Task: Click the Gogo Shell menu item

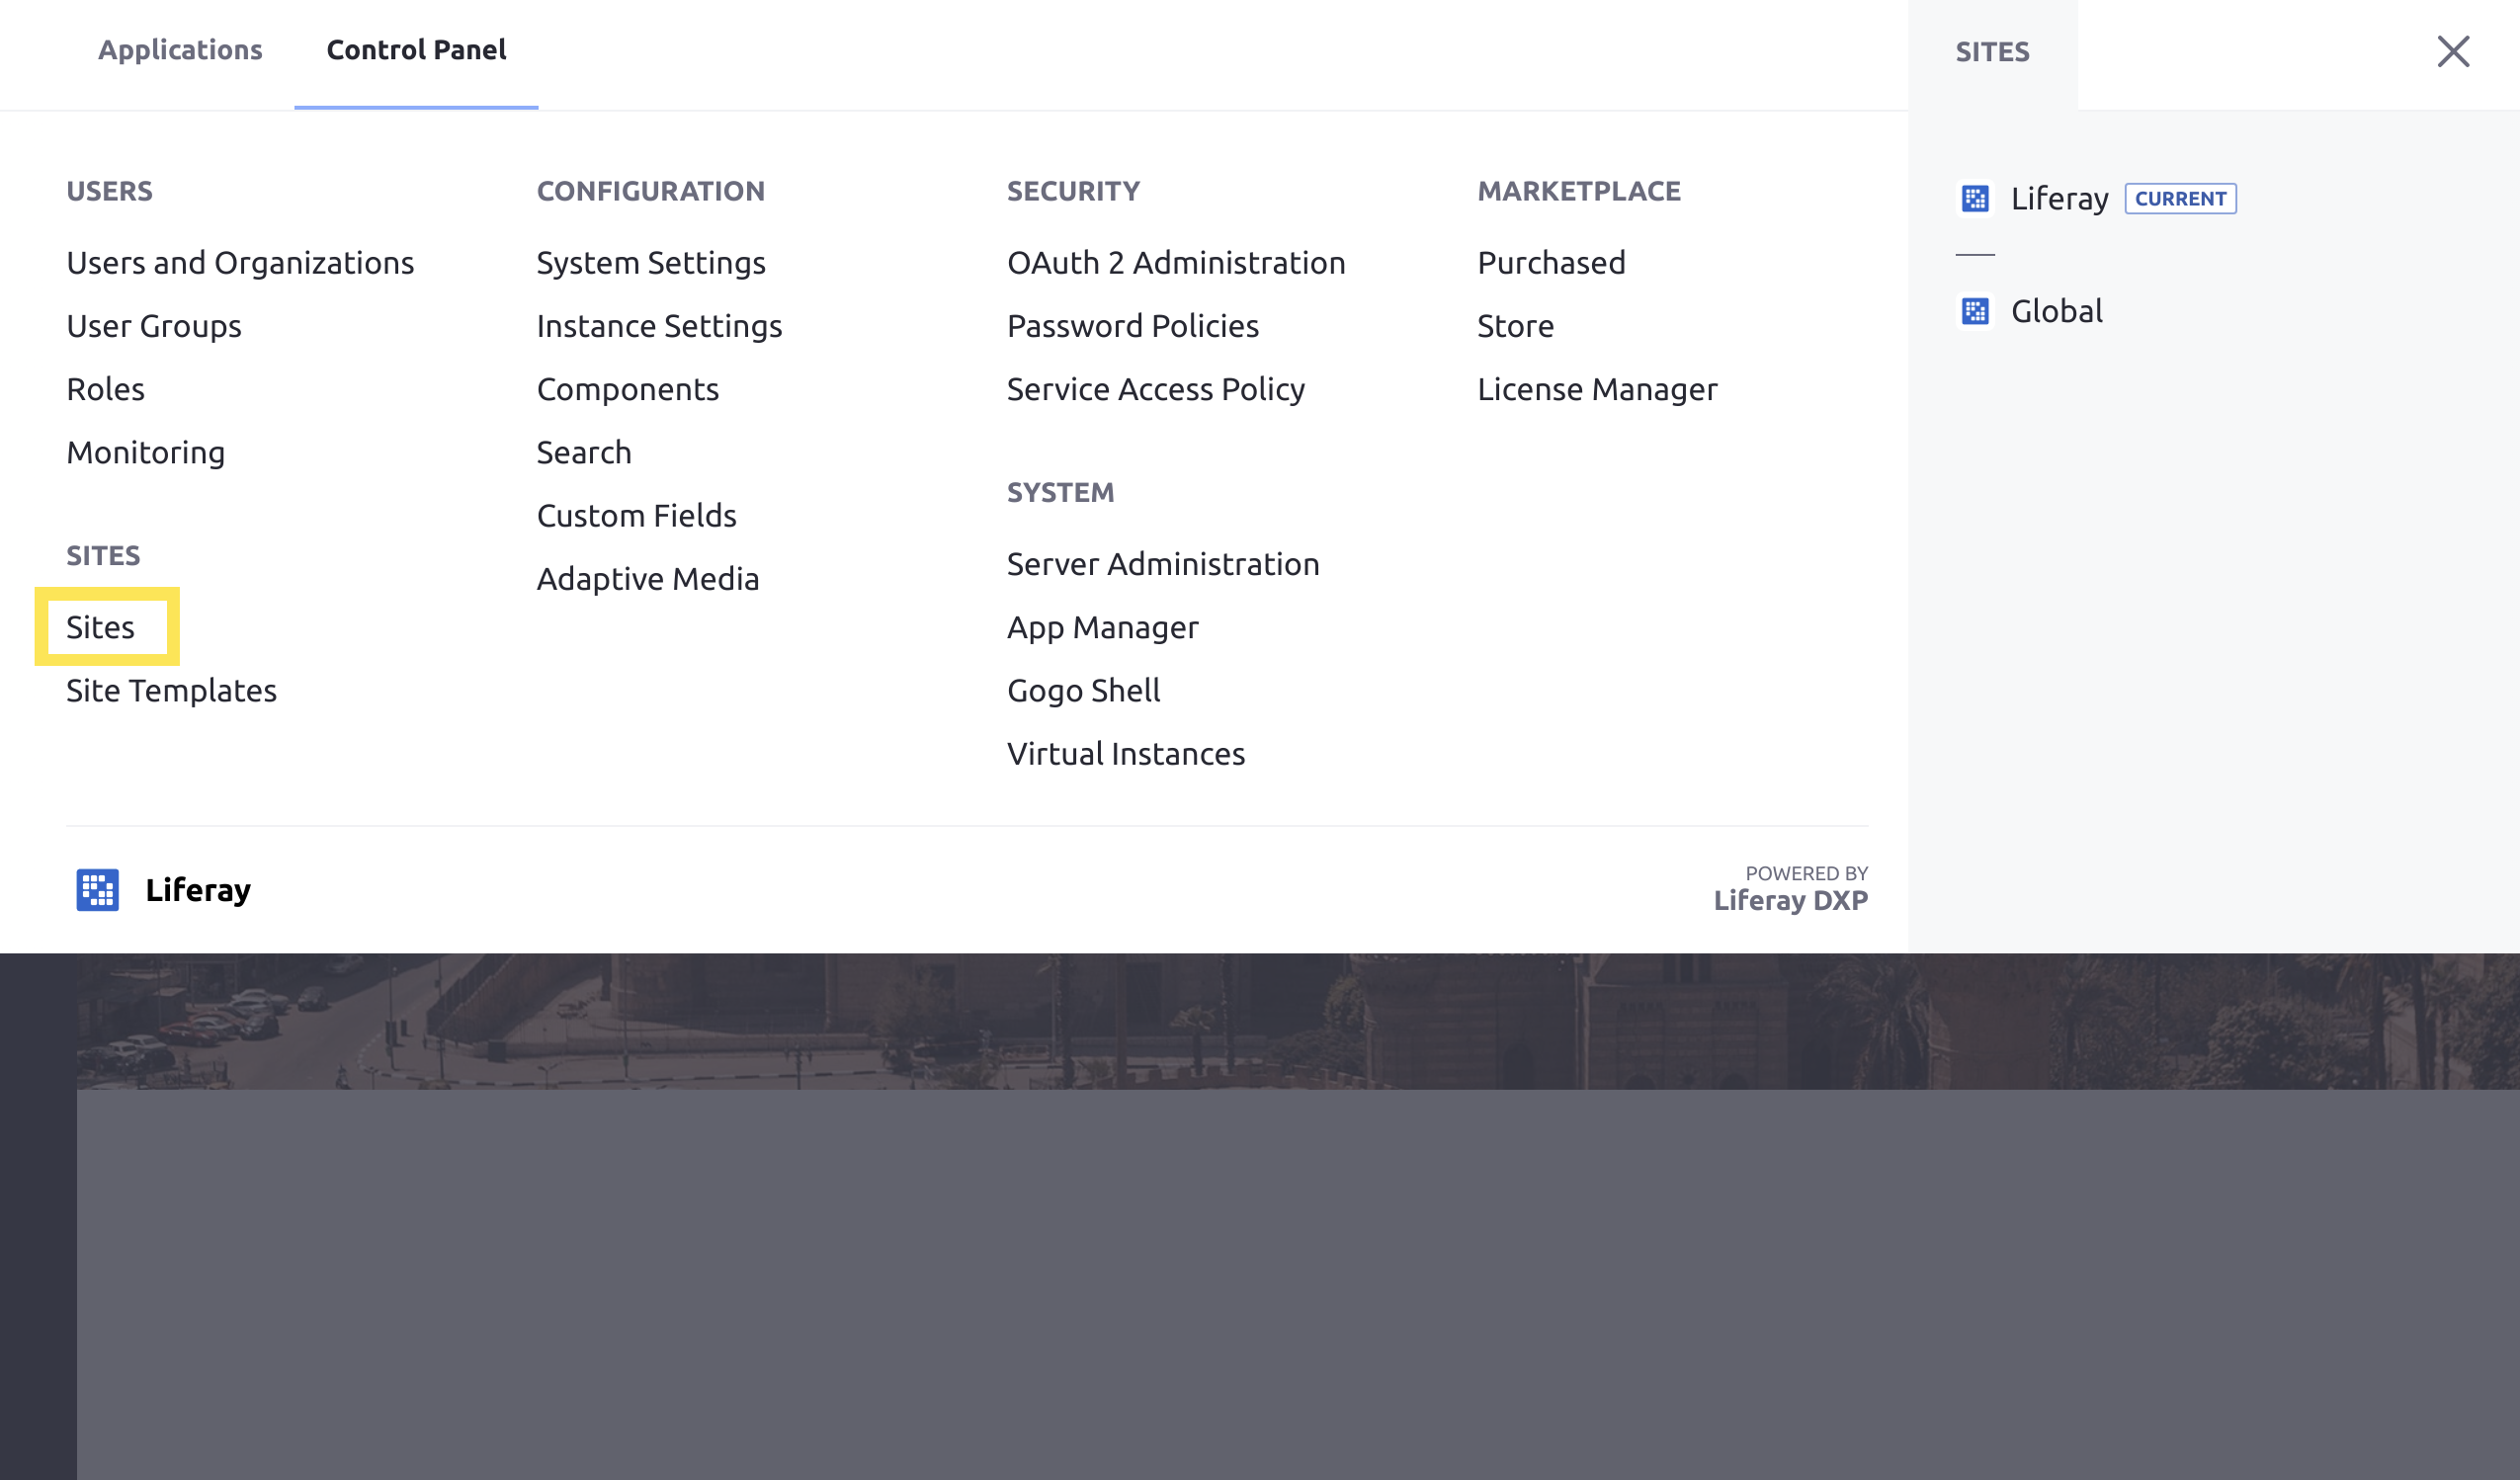Action: tap(1082, 689)
